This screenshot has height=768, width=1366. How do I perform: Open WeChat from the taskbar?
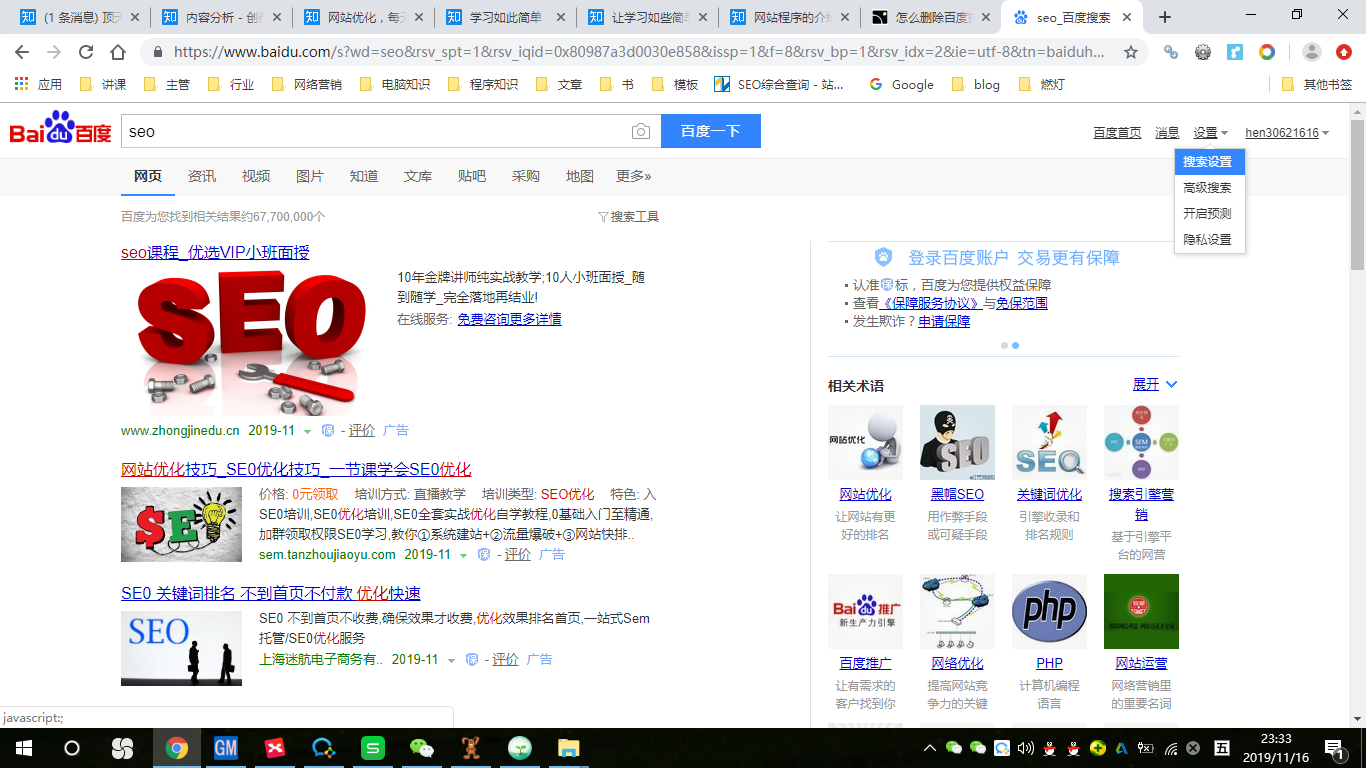pyautogui.click(x=422, y=747)
